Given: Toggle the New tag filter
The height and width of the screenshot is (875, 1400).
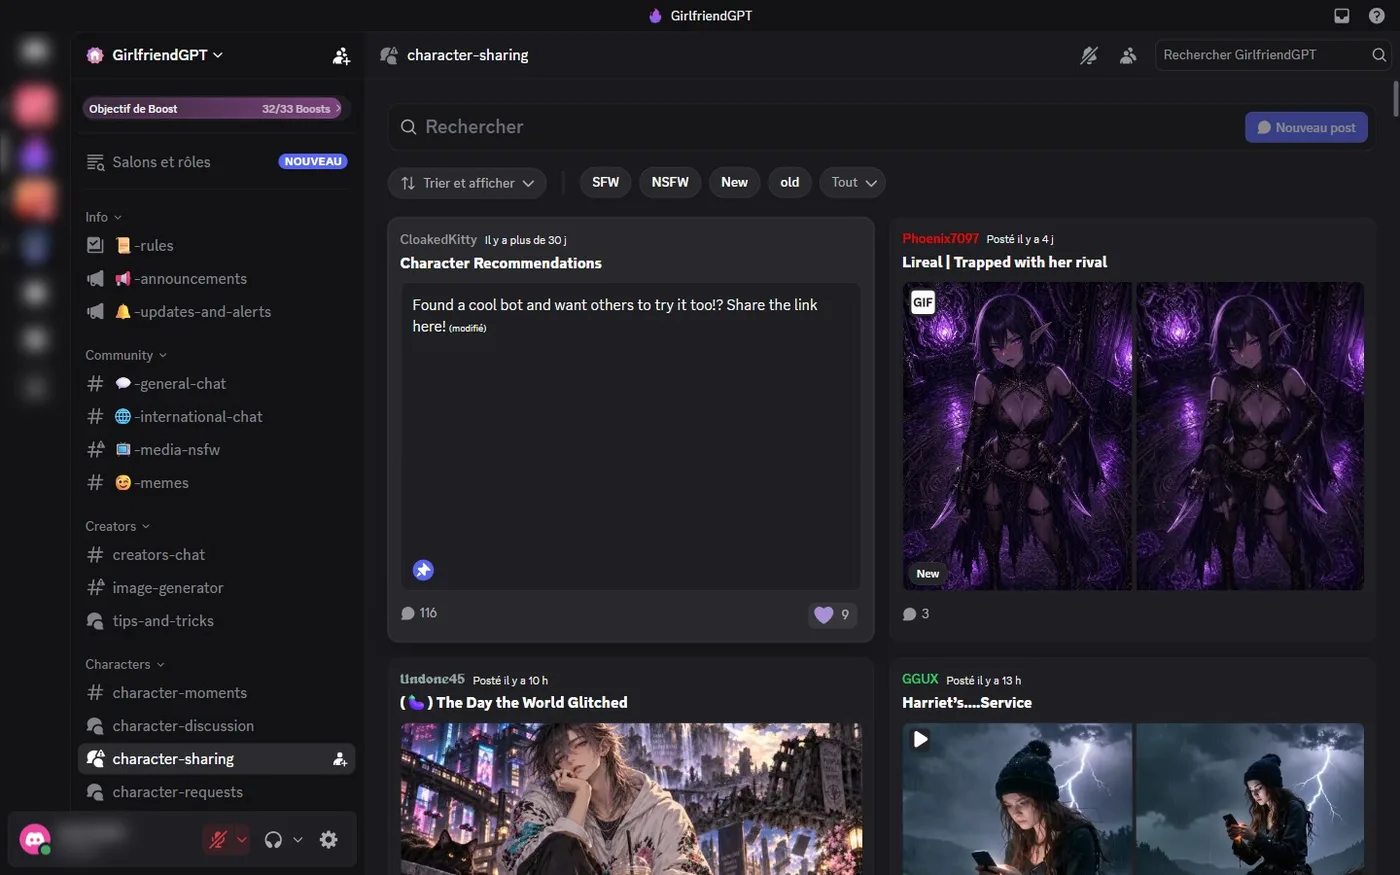Looking at the screenshot, I should (x=734, y=182).
